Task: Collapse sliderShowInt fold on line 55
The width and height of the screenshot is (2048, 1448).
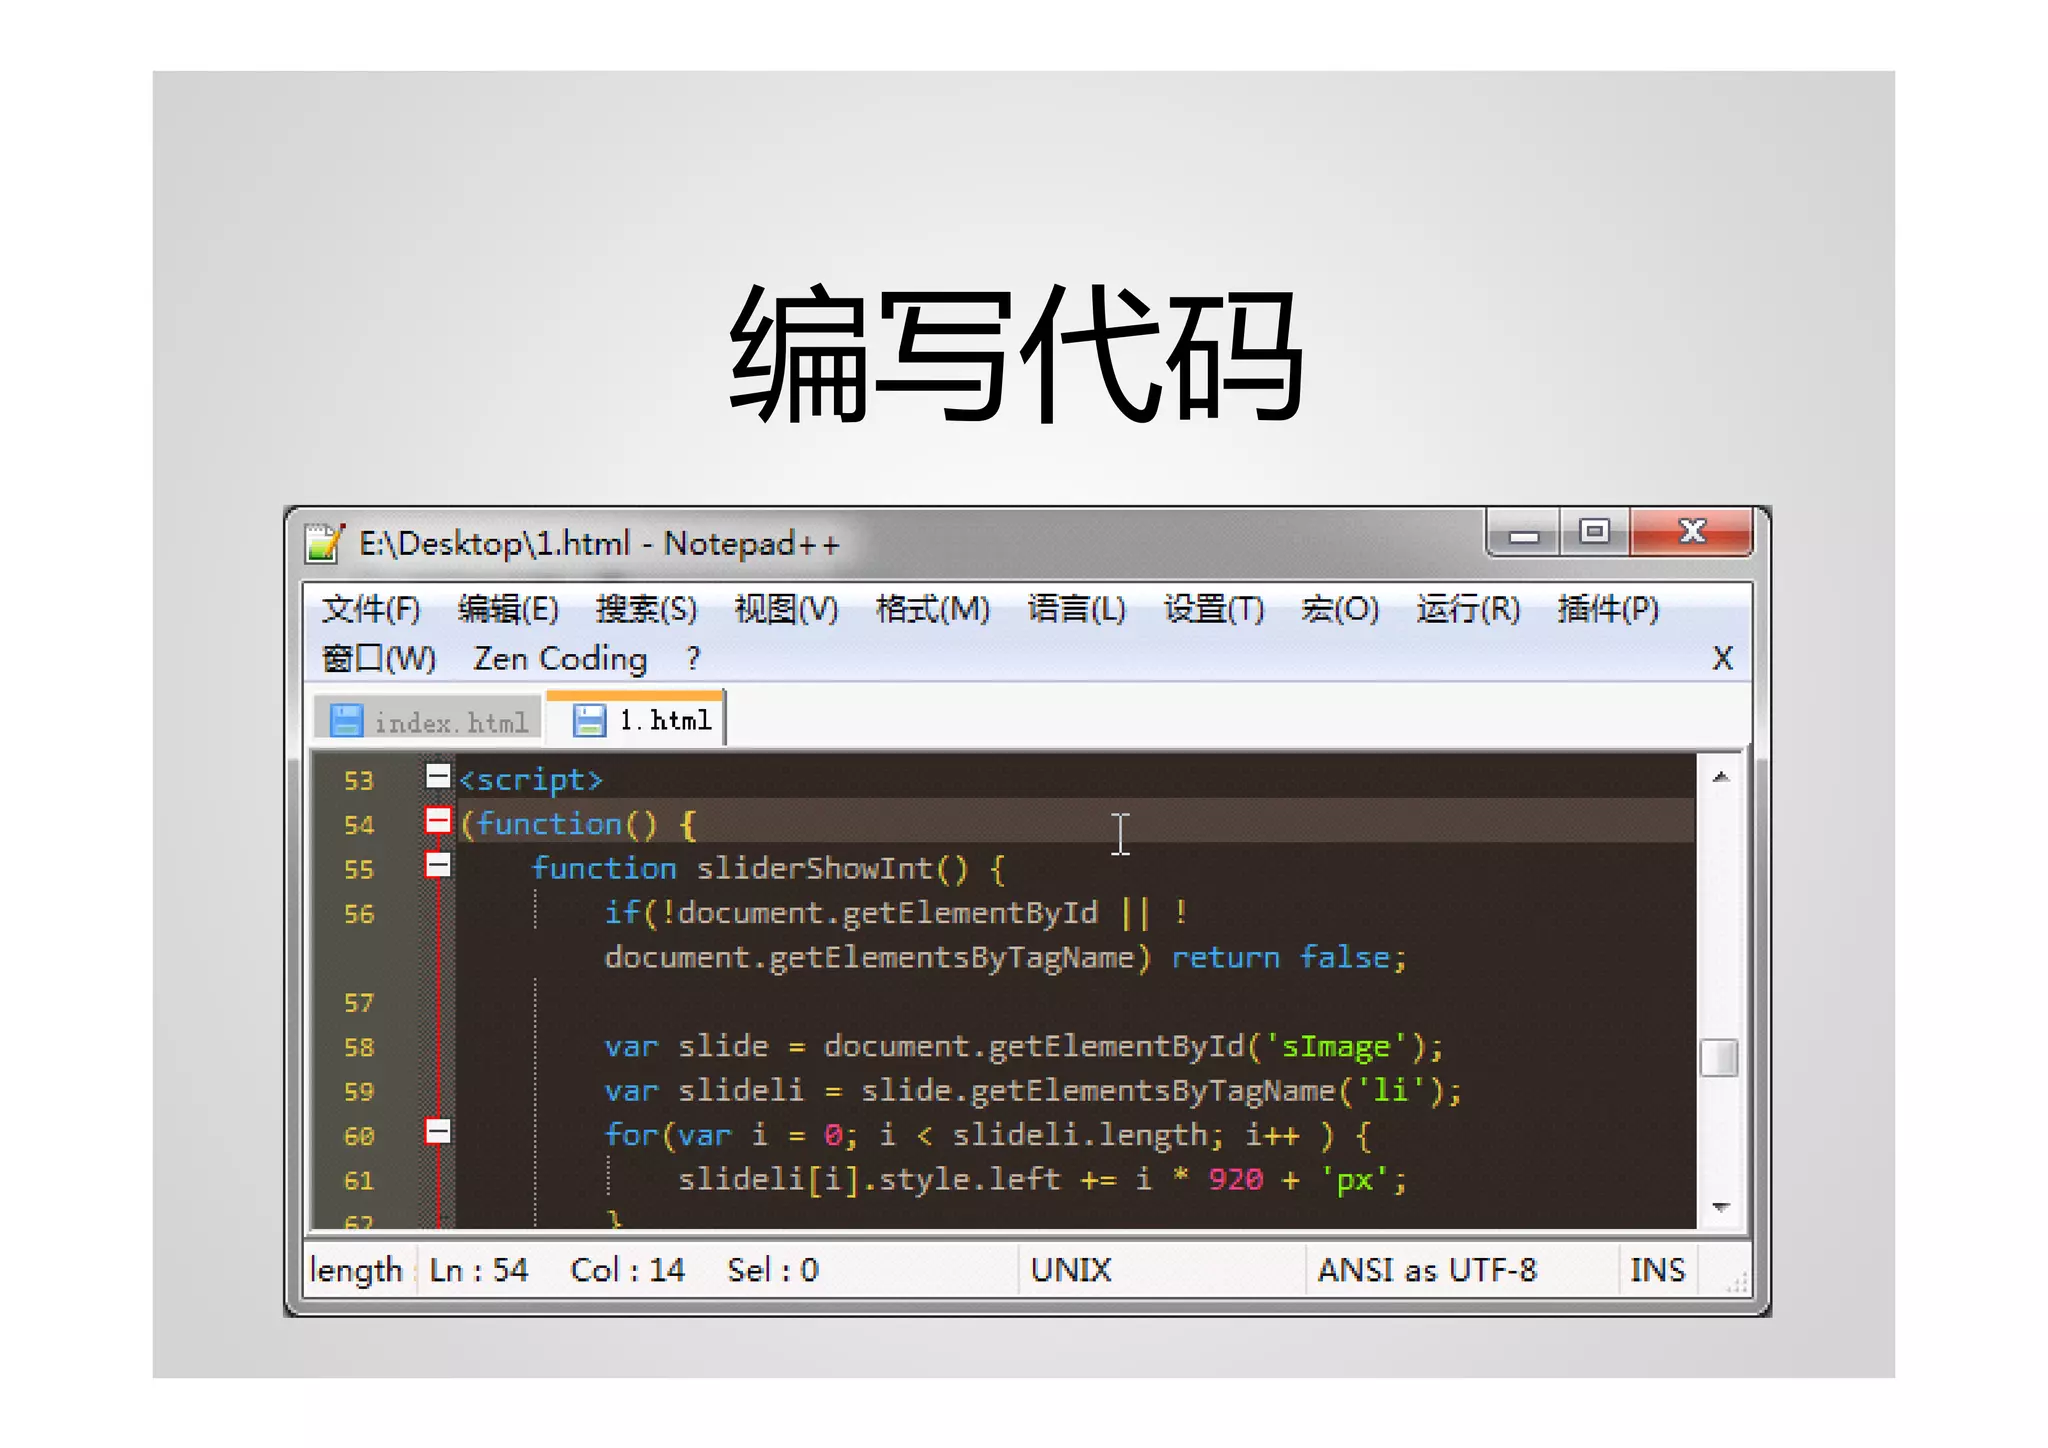Action: pos(438,865)
